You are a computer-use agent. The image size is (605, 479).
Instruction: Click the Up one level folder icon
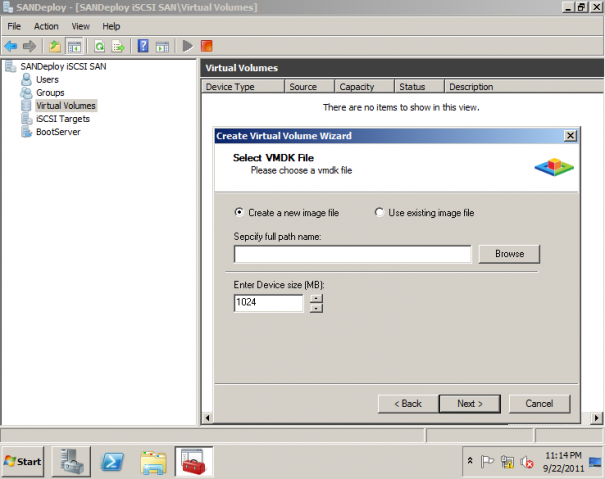coord(55,47)
